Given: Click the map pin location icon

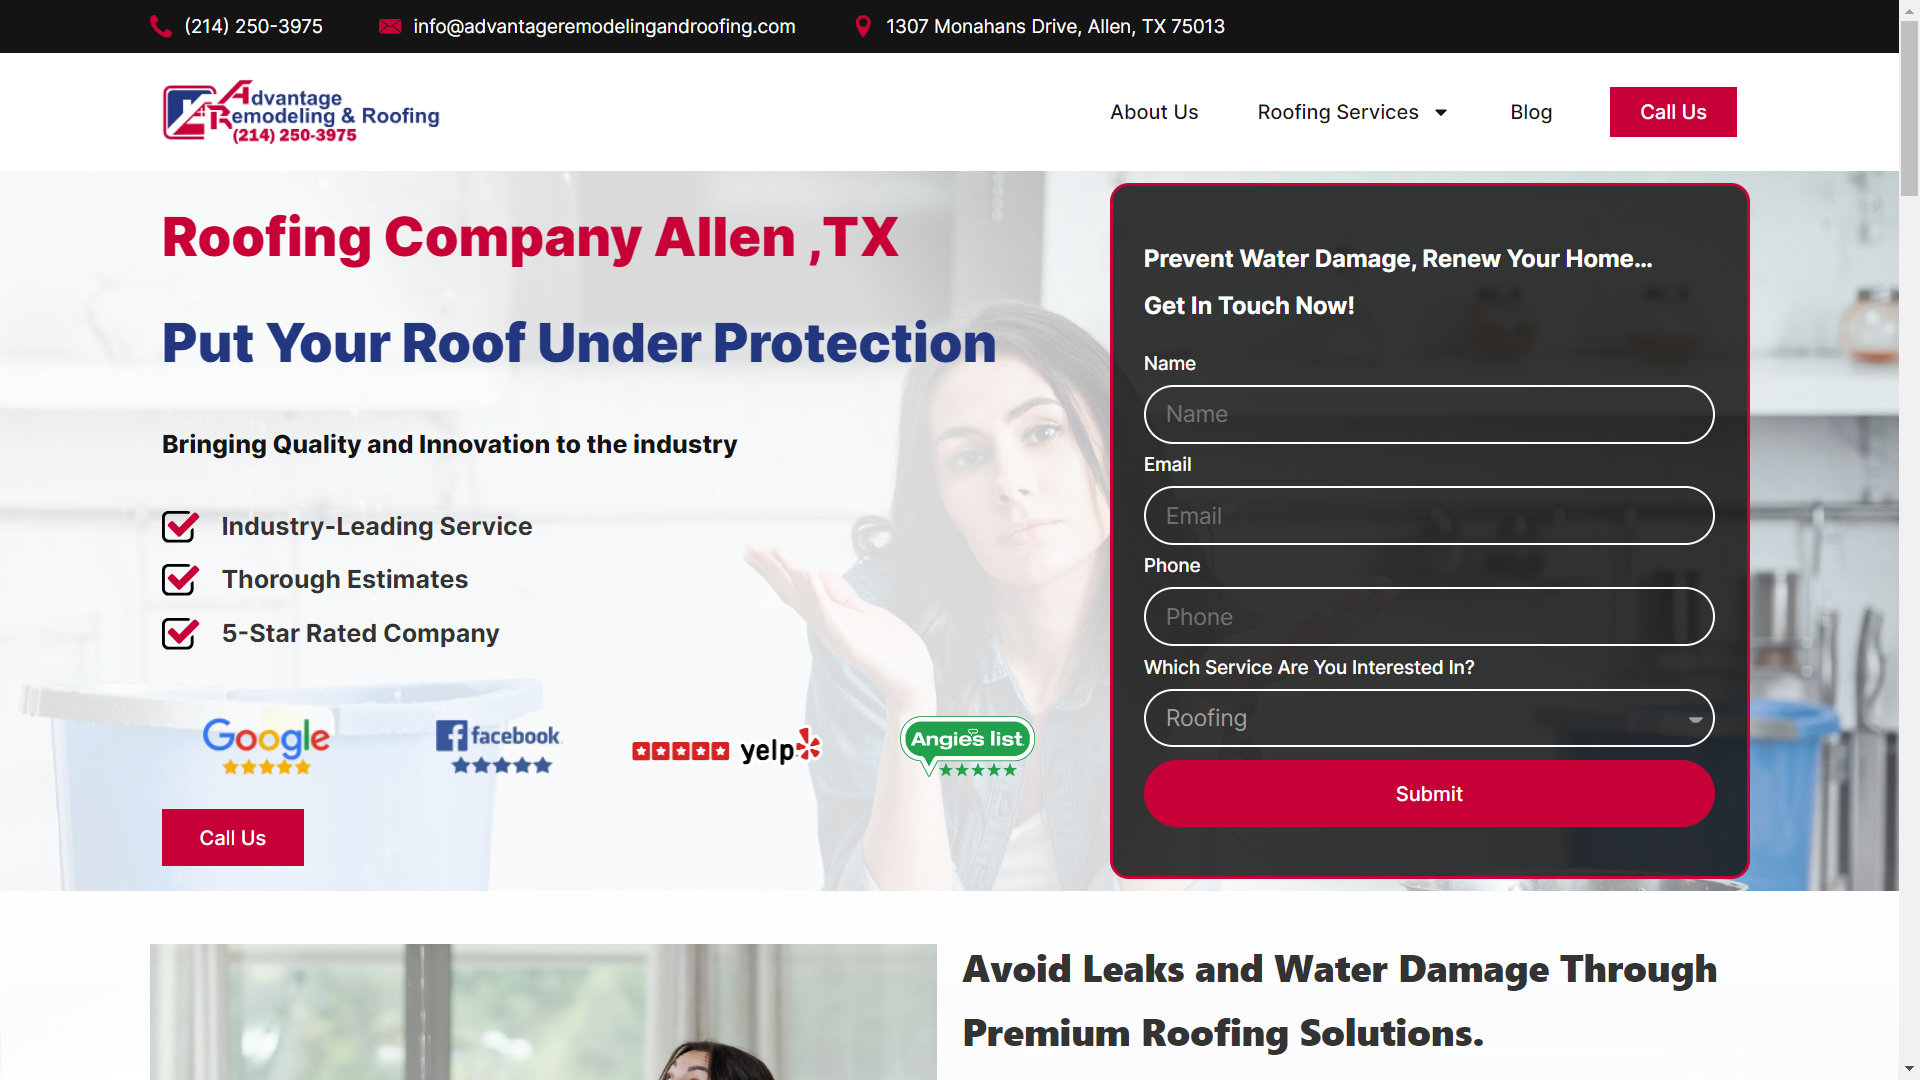Looking at the screenshot, I should click(863, 26).
